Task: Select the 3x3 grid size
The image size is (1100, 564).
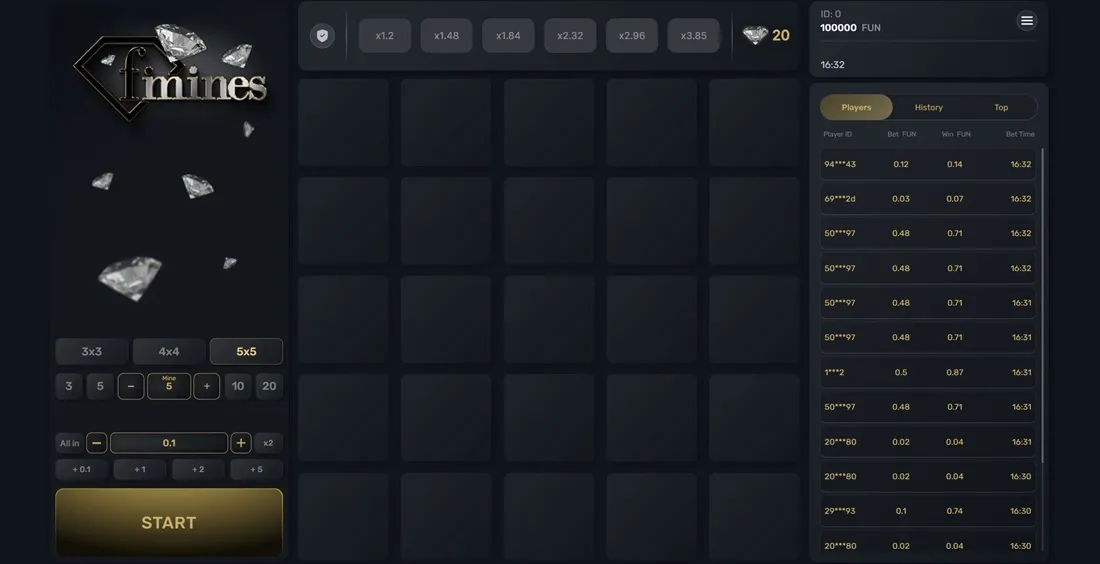Action: (x=92, y=351)
